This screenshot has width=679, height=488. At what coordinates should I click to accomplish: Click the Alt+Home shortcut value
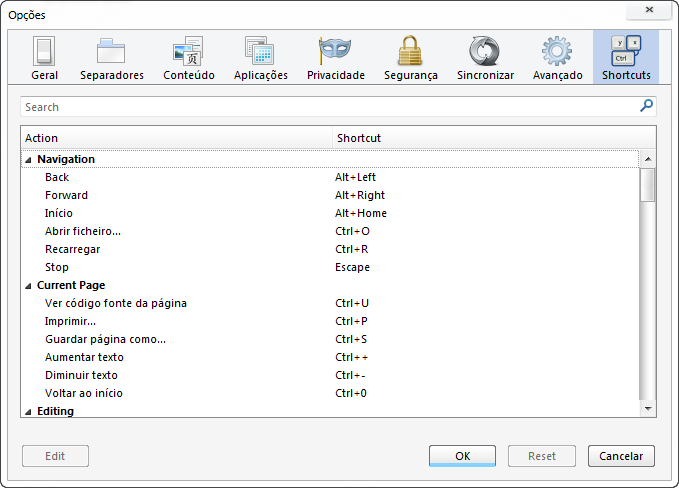[361, 213]
